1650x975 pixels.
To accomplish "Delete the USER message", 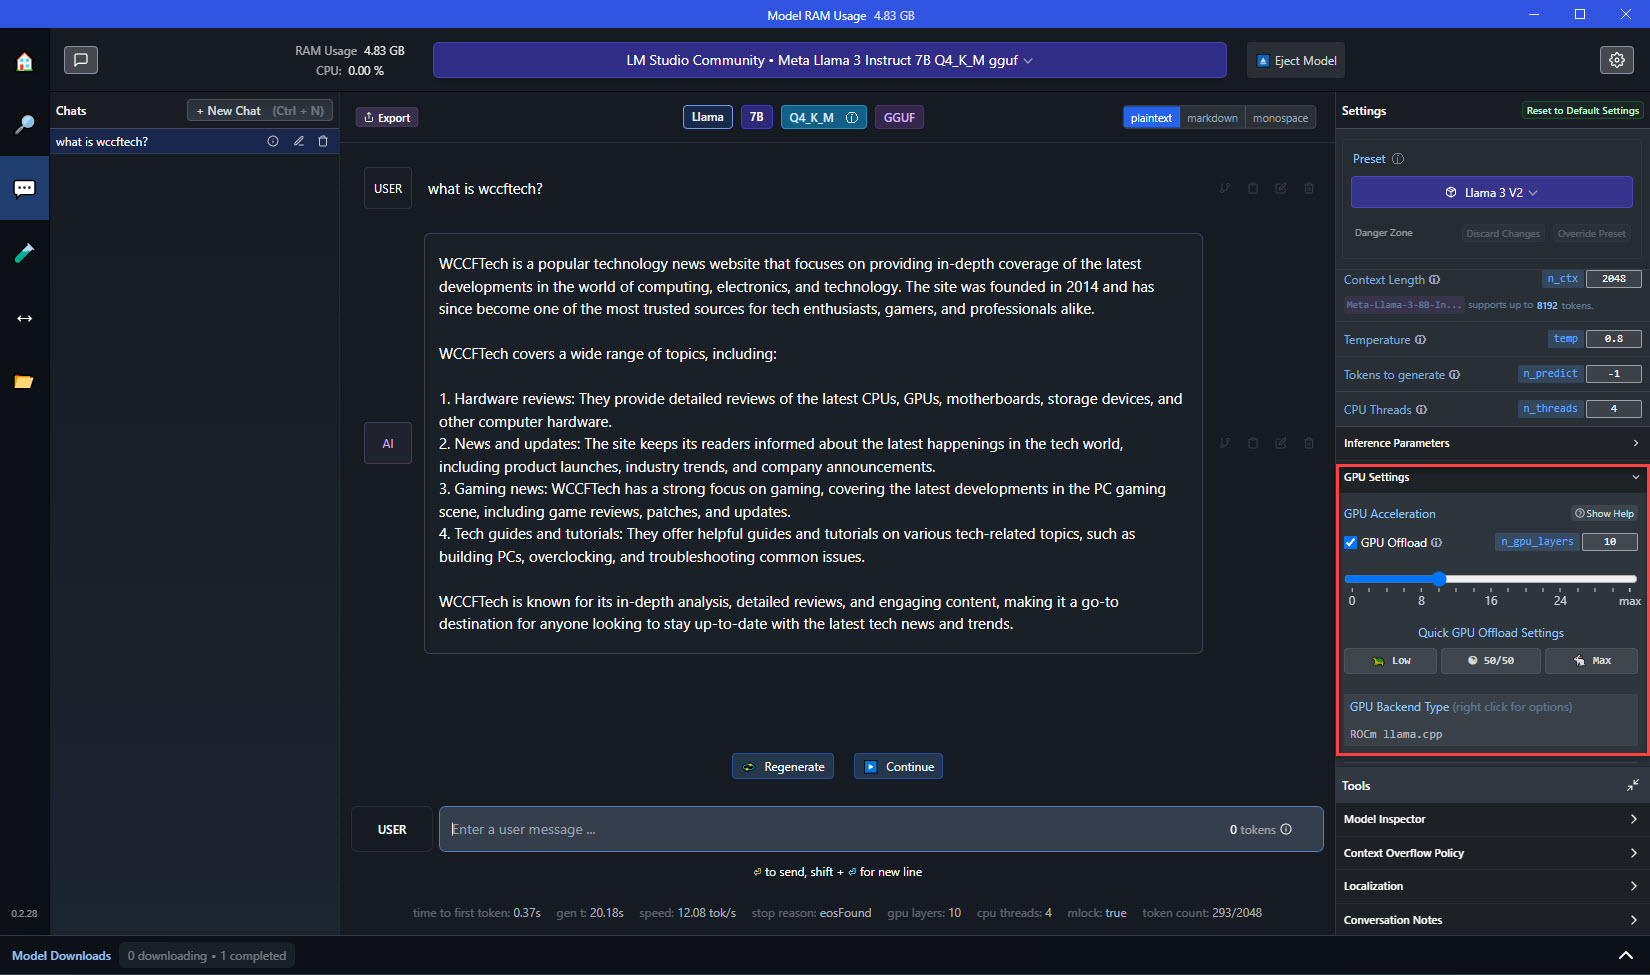I will (1309, 188).
